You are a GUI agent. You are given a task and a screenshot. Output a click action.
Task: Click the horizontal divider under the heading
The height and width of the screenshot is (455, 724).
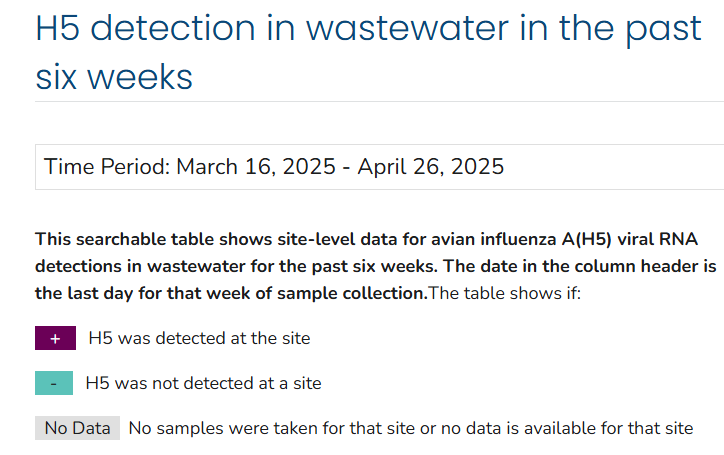tap(380, 101)
